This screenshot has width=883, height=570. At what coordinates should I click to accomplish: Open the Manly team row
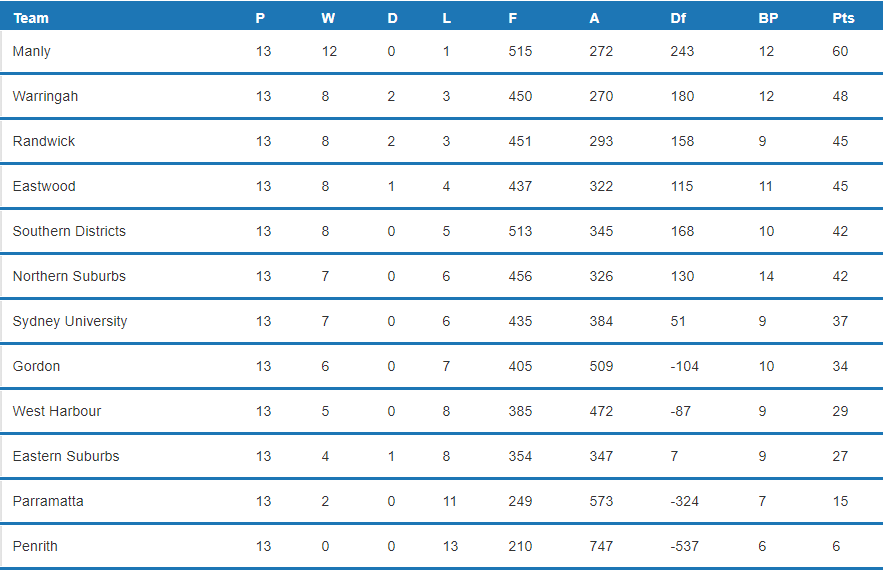click(x=442, y=51)
